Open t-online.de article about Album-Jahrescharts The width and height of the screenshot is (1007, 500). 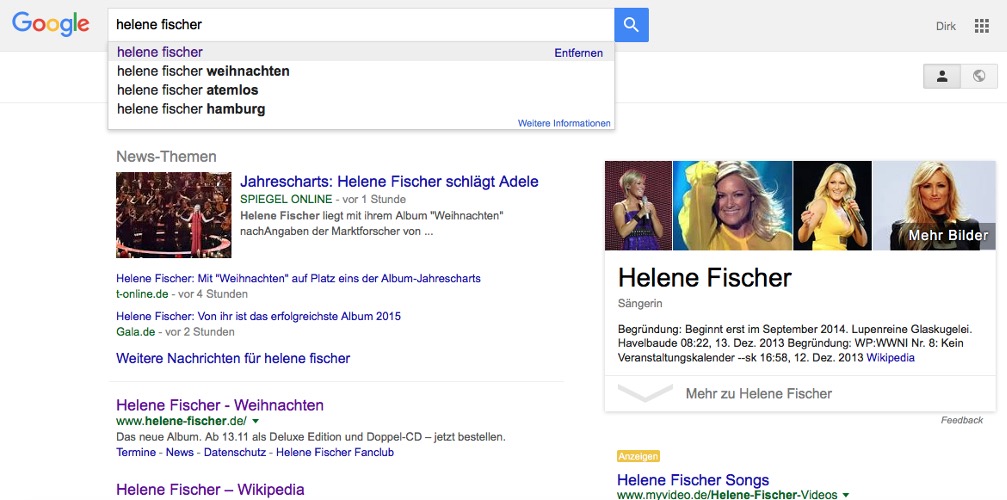click(x=299, y=279)
